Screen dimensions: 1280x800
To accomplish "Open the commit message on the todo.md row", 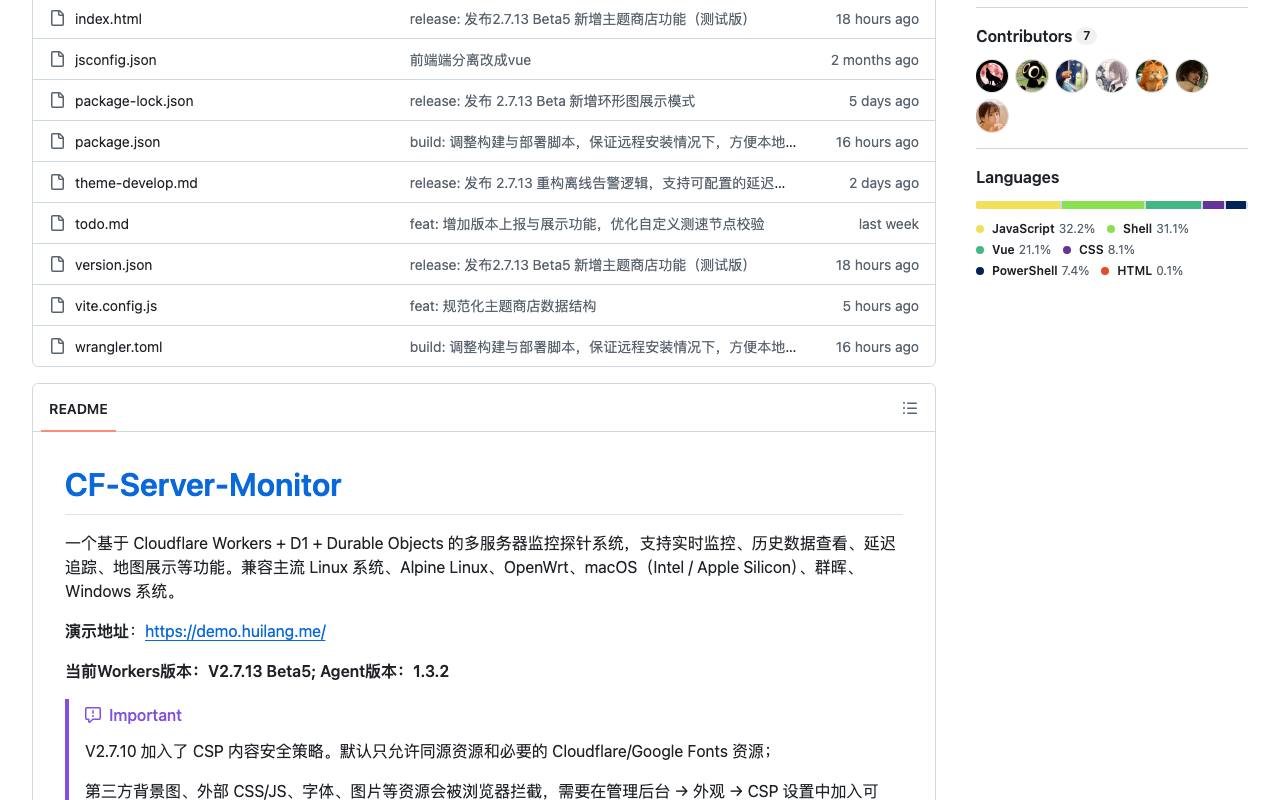I will [587, 224].
